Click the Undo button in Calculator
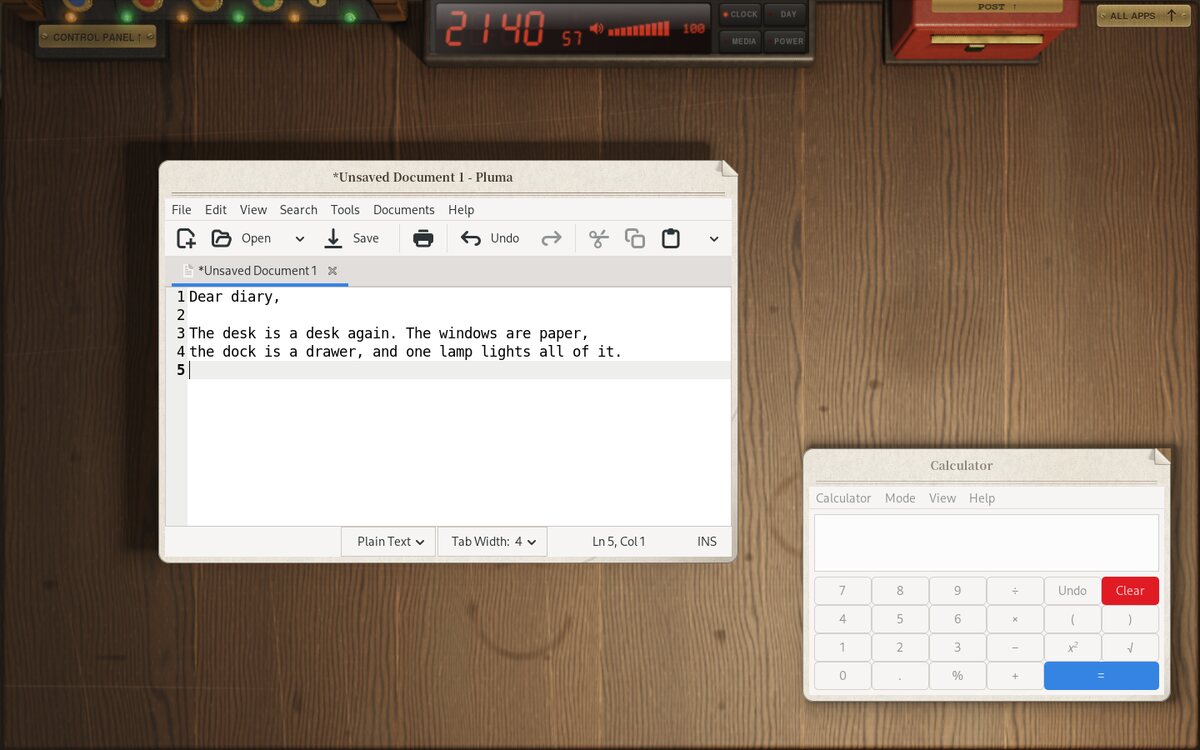 pos(1073,591)
